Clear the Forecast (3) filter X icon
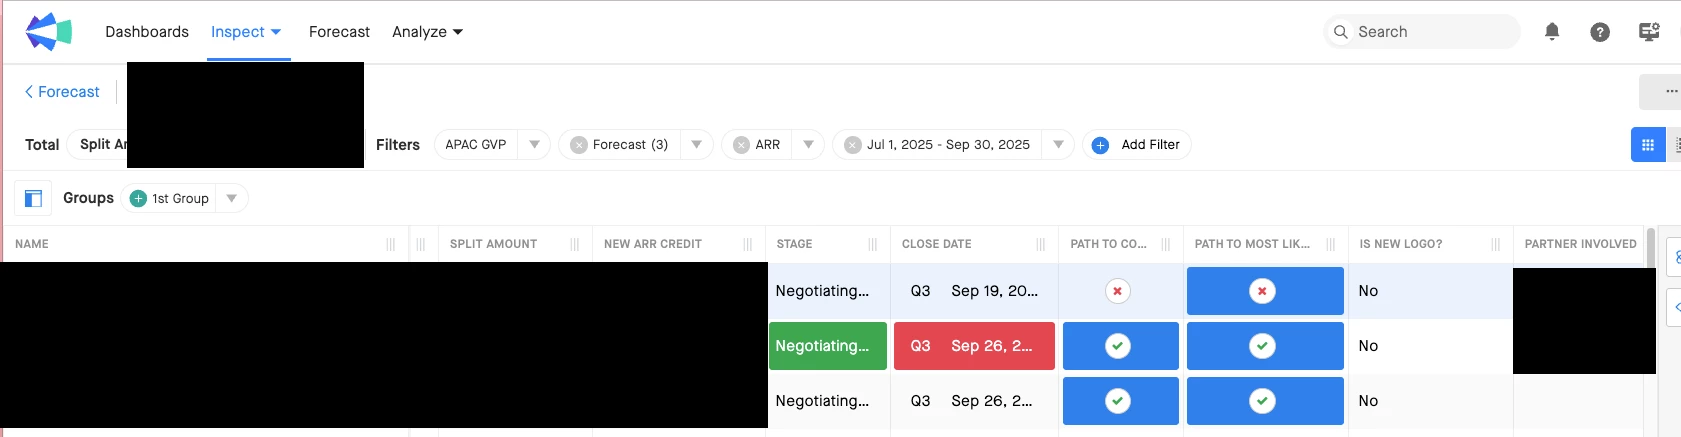 [579, 145]
